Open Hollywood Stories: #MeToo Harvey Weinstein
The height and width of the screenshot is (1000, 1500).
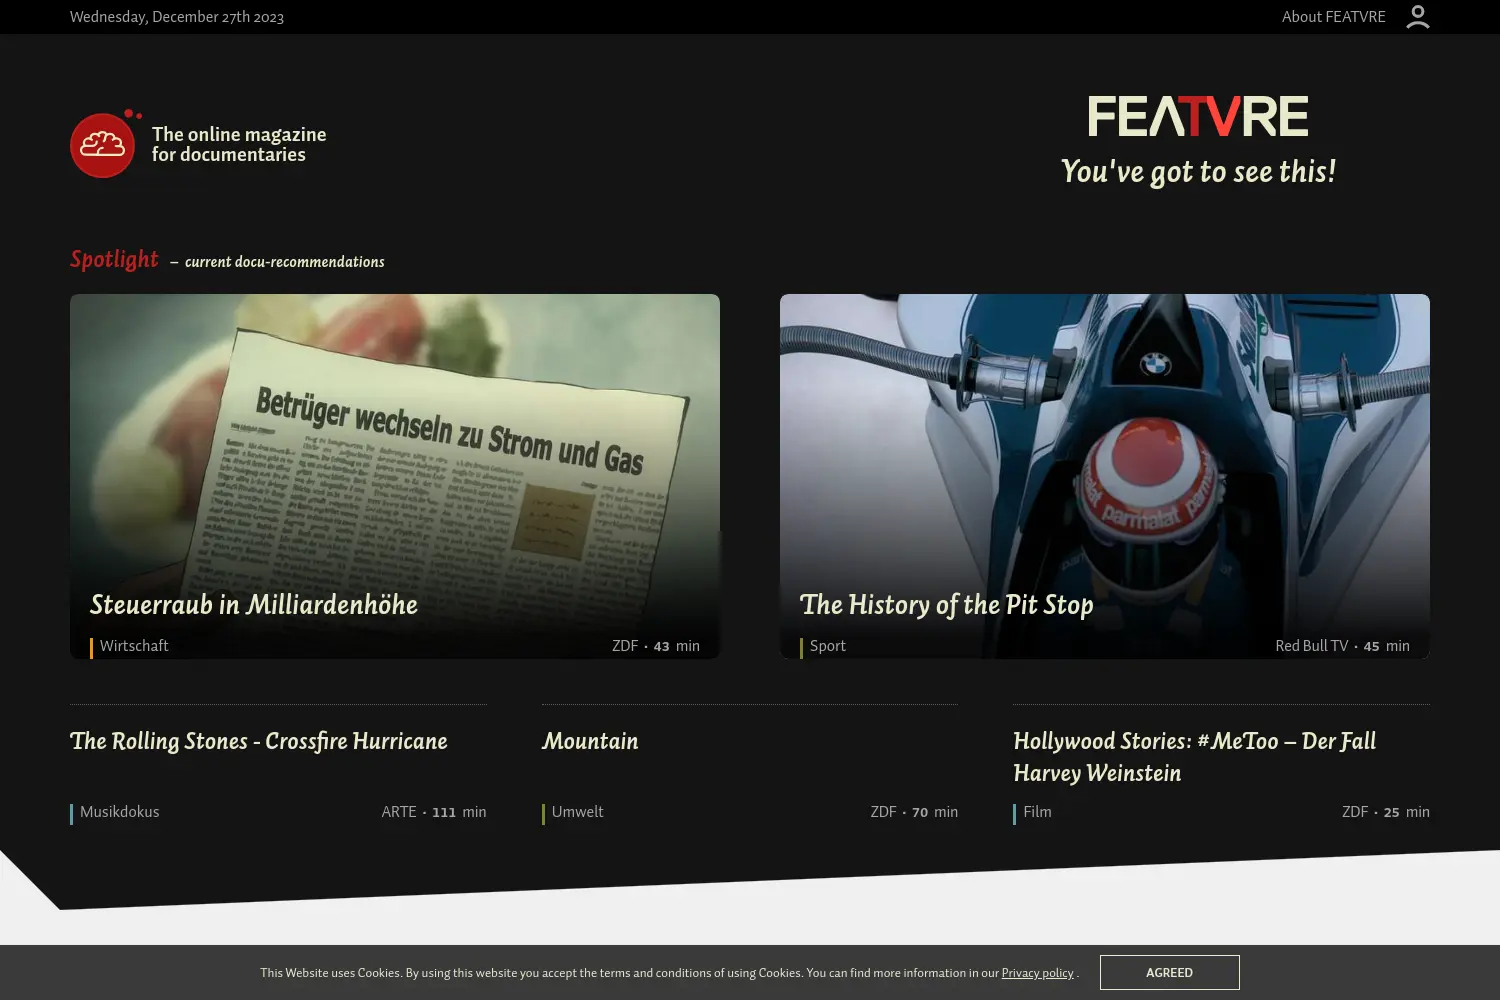tap(1195, 757)
